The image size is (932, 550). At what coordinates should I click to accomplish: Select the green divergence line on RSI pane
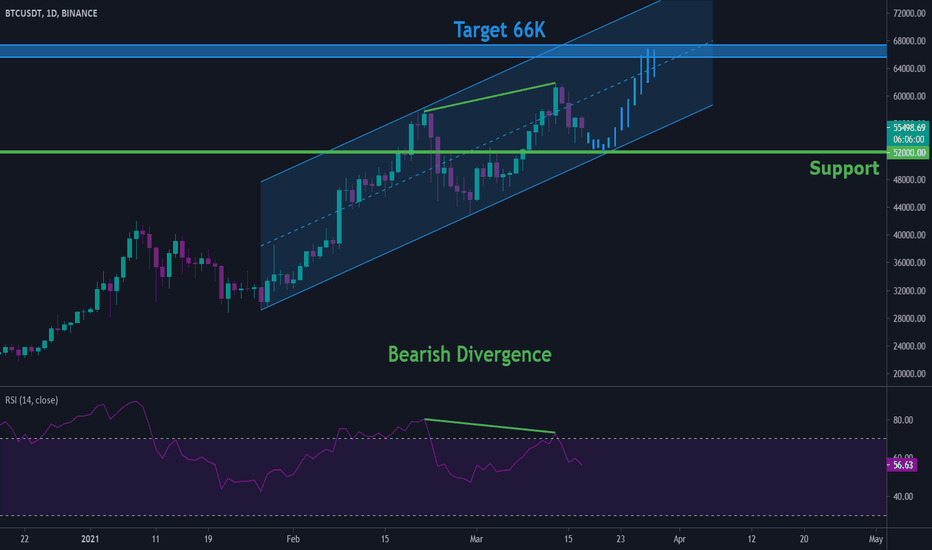click(x=490, y=426)
